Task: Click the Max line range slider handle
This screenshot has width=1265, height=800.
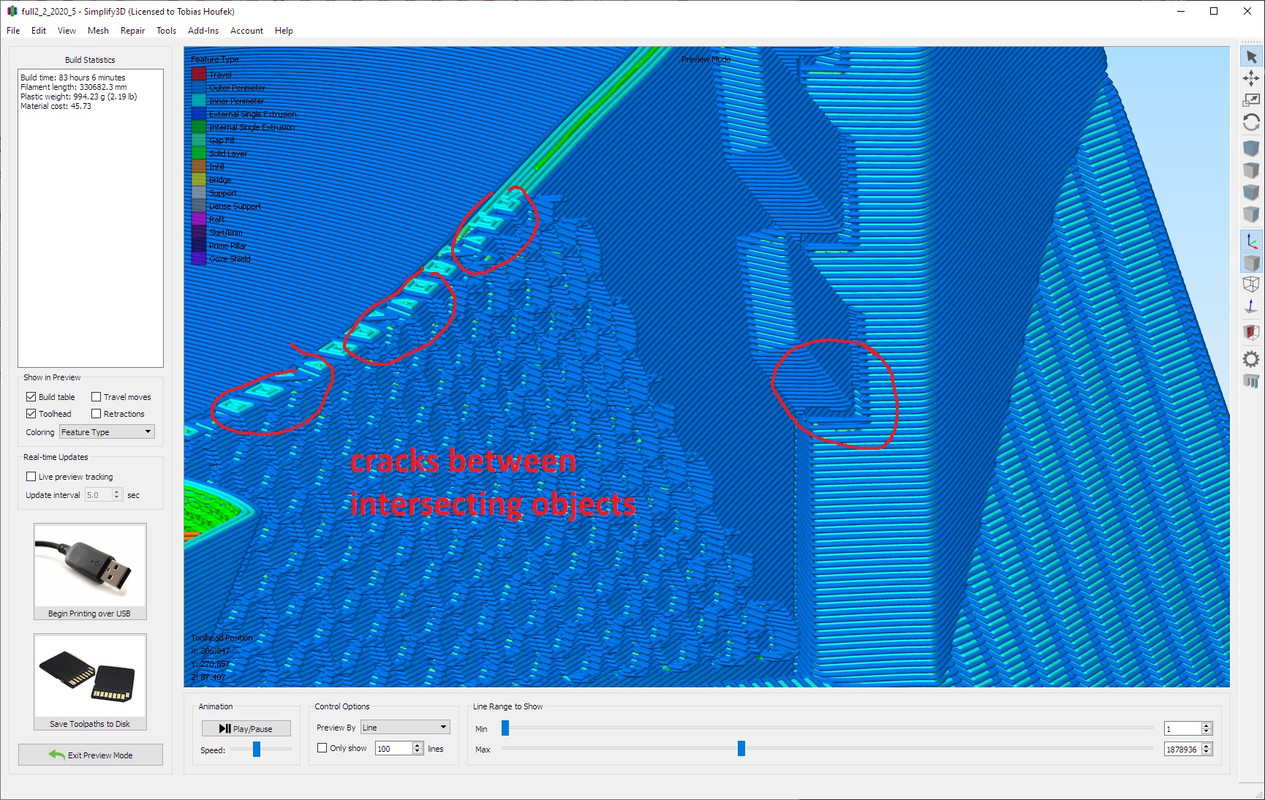Action: tap(741, 748)
